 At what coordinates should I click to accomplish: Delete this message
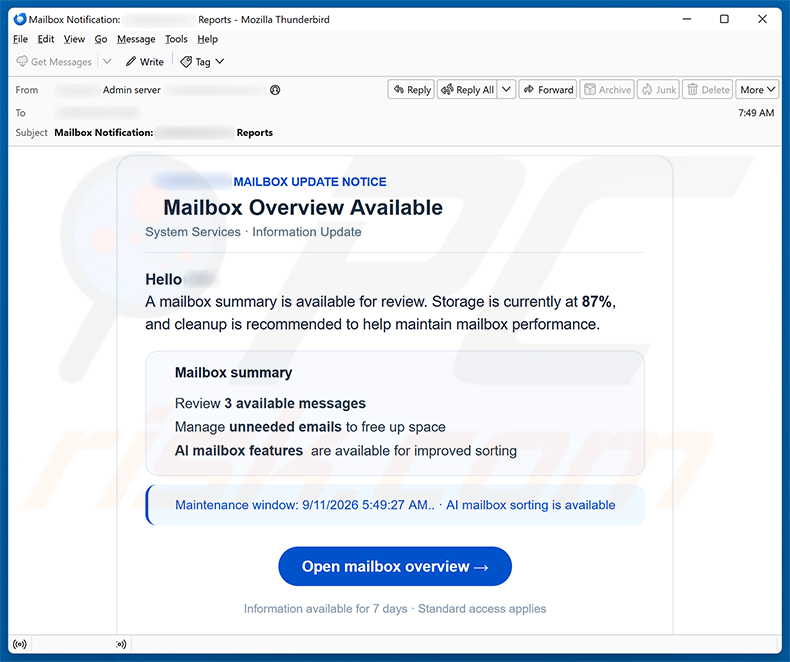(708, 90)
